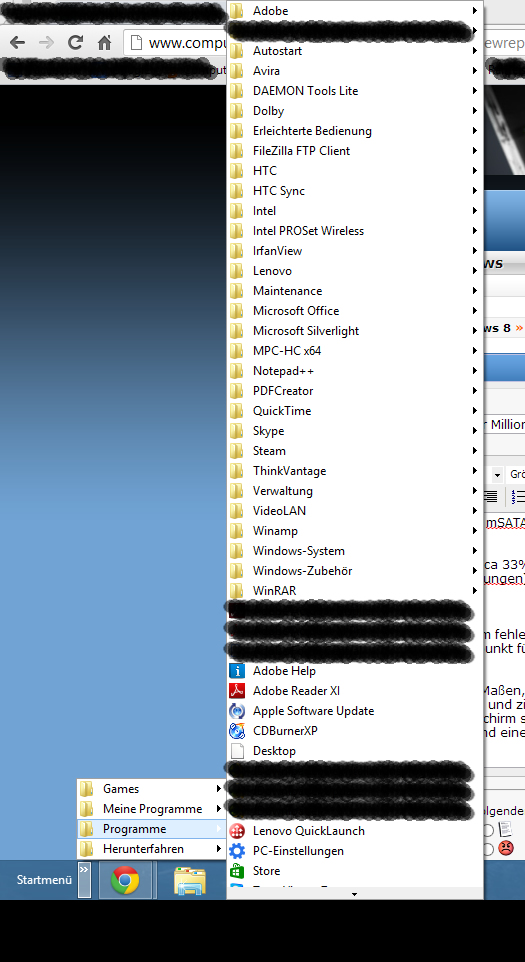Select the Programme menu entry
Screen dimensions: 525x962
pyautogui.click(x=151, y=829)
